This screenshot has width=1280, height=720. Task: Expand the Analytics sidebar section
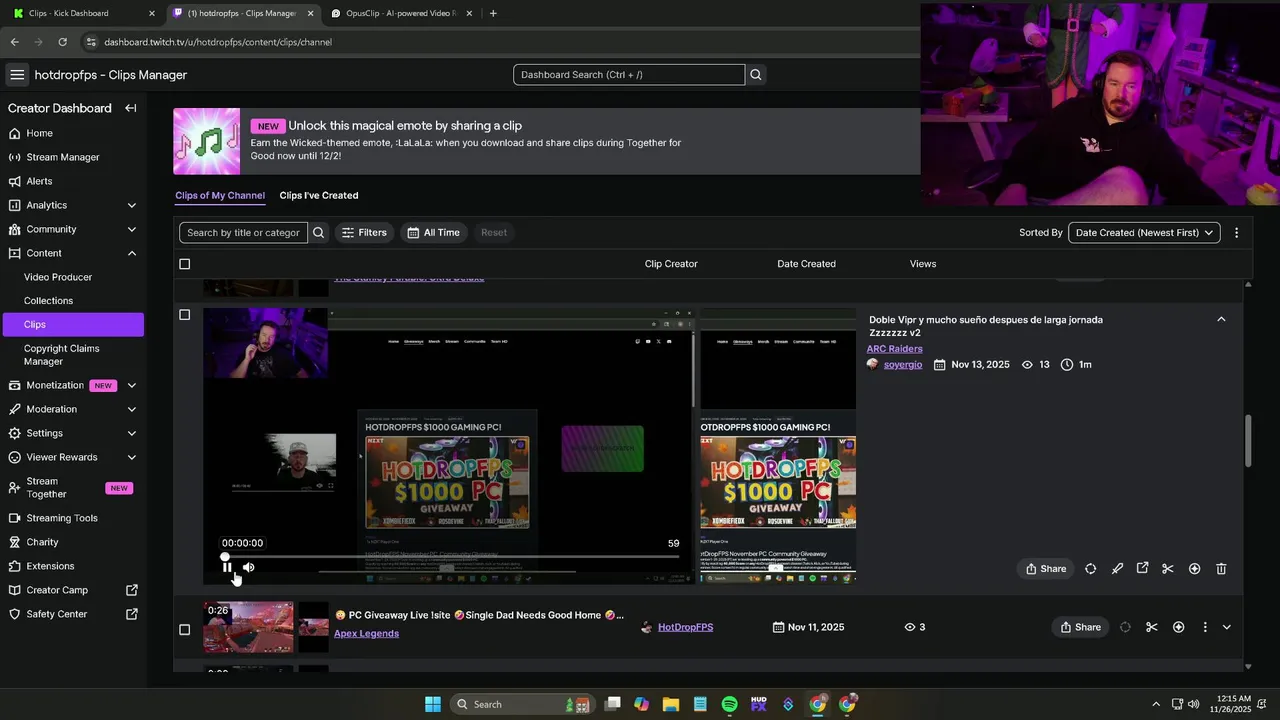(x=131, y=205)
